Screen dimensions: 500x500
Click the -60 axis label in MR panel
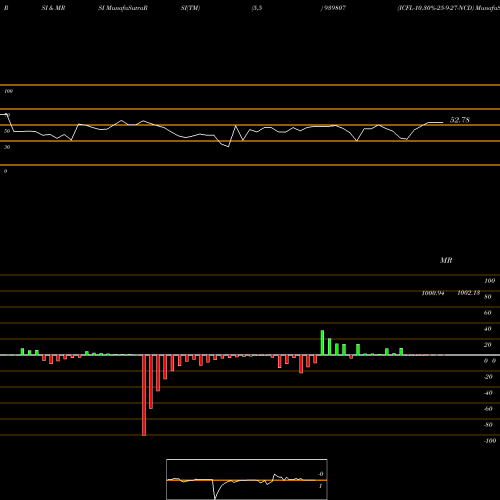tap(488, 409)
